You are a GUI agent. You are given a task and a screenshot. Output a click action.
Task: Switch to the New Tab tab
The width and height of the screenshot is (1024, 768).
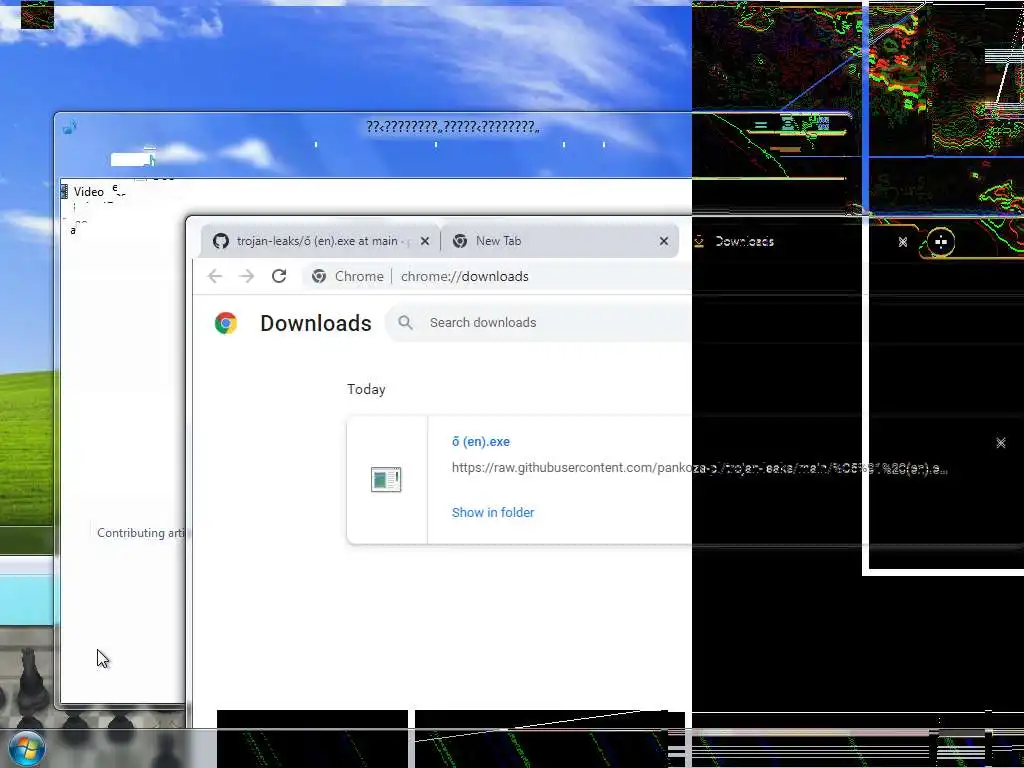coord(560,241)
